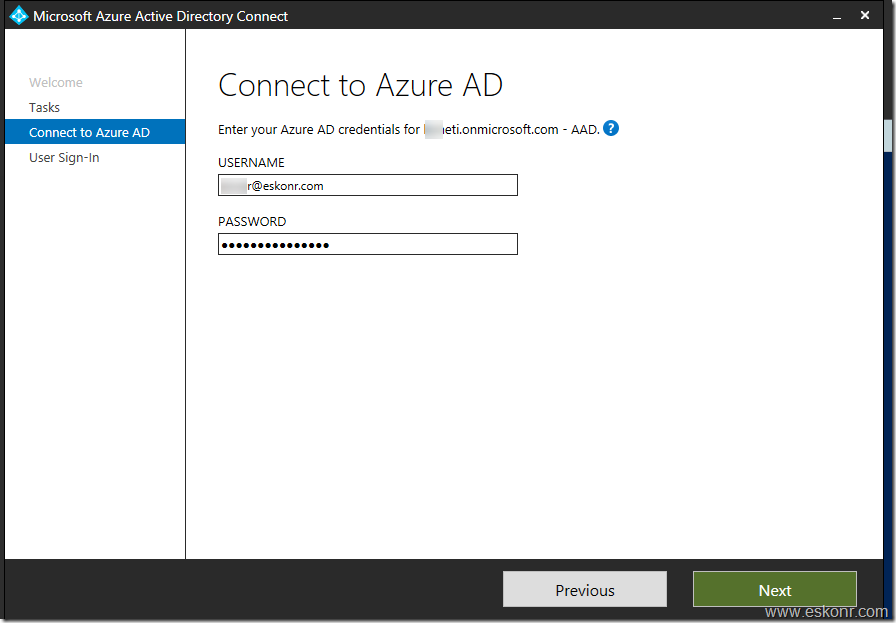The height and width of the screenshot is (623, 896).
Task: Click the blue help question mark icon
Action: [611, 129]
